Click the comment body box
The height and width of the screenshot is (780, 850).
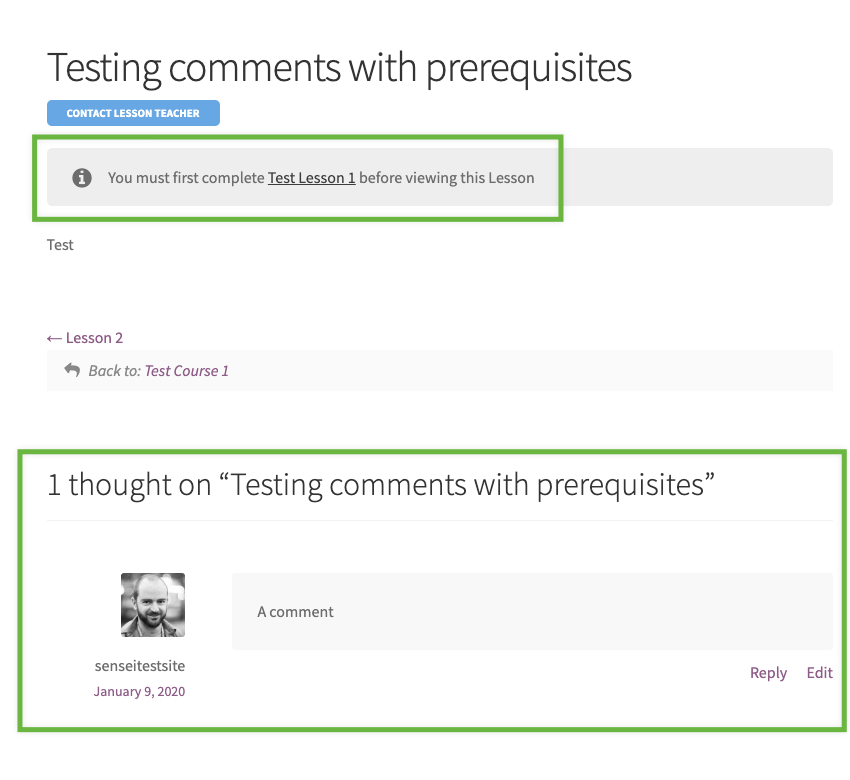point(532,611)
